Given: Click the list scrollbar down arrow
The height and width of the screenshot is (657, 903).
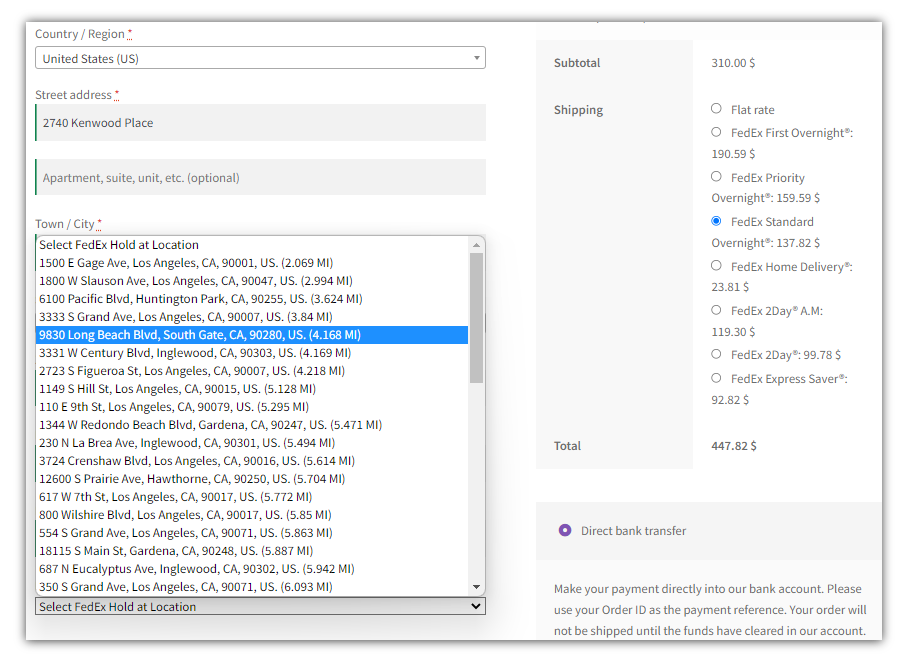Looking at the screenshot, I should pos(476,587).
